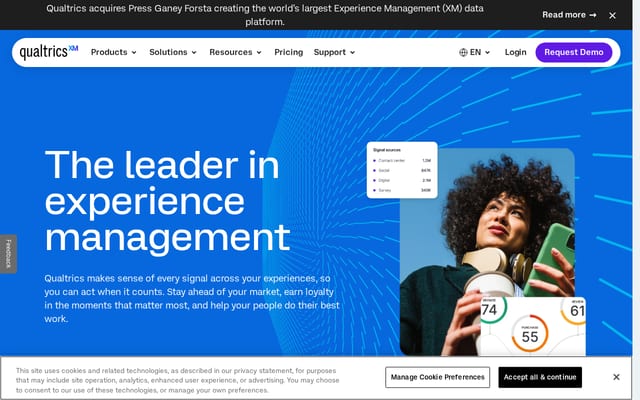Open the Qualtrics XM logo homepage
640x400 pixels.
49,52
